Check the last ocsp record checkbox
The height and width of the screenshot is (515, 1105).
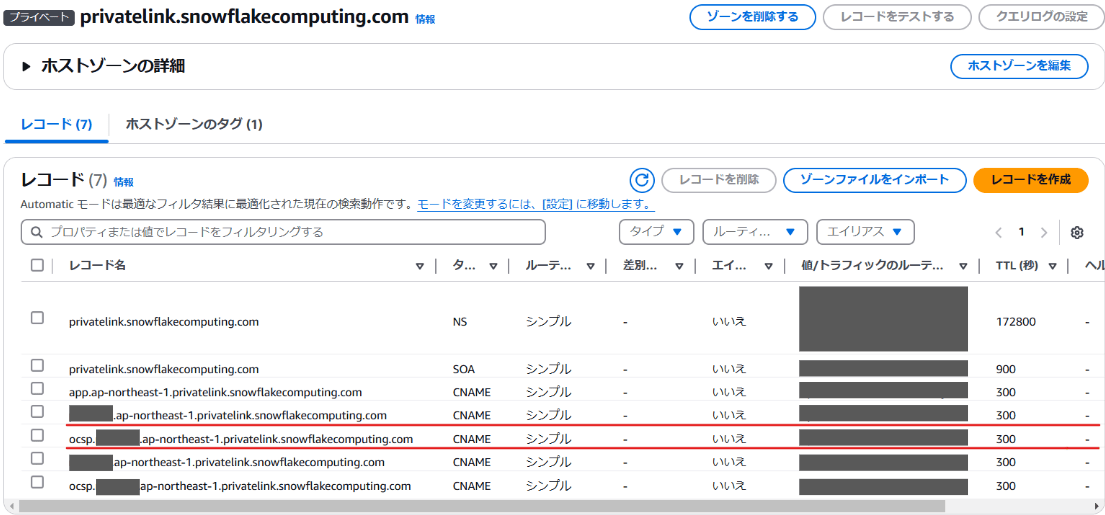(37, 483)
